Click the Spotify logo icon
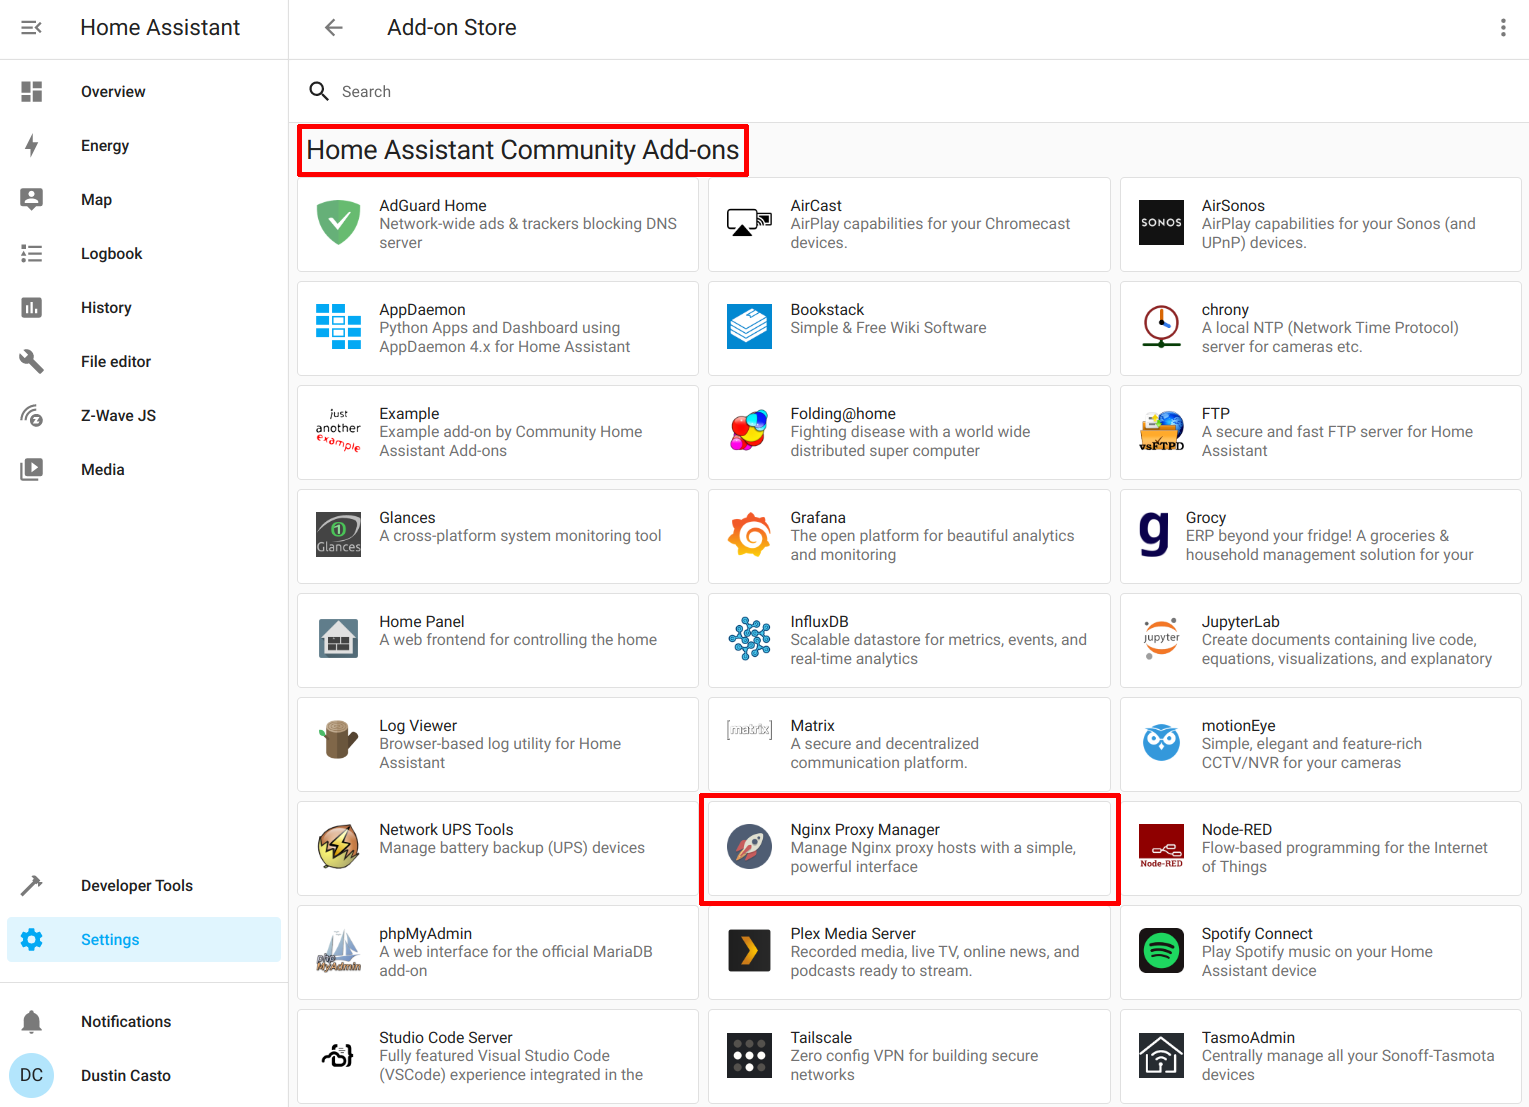 pos(1161,952)
